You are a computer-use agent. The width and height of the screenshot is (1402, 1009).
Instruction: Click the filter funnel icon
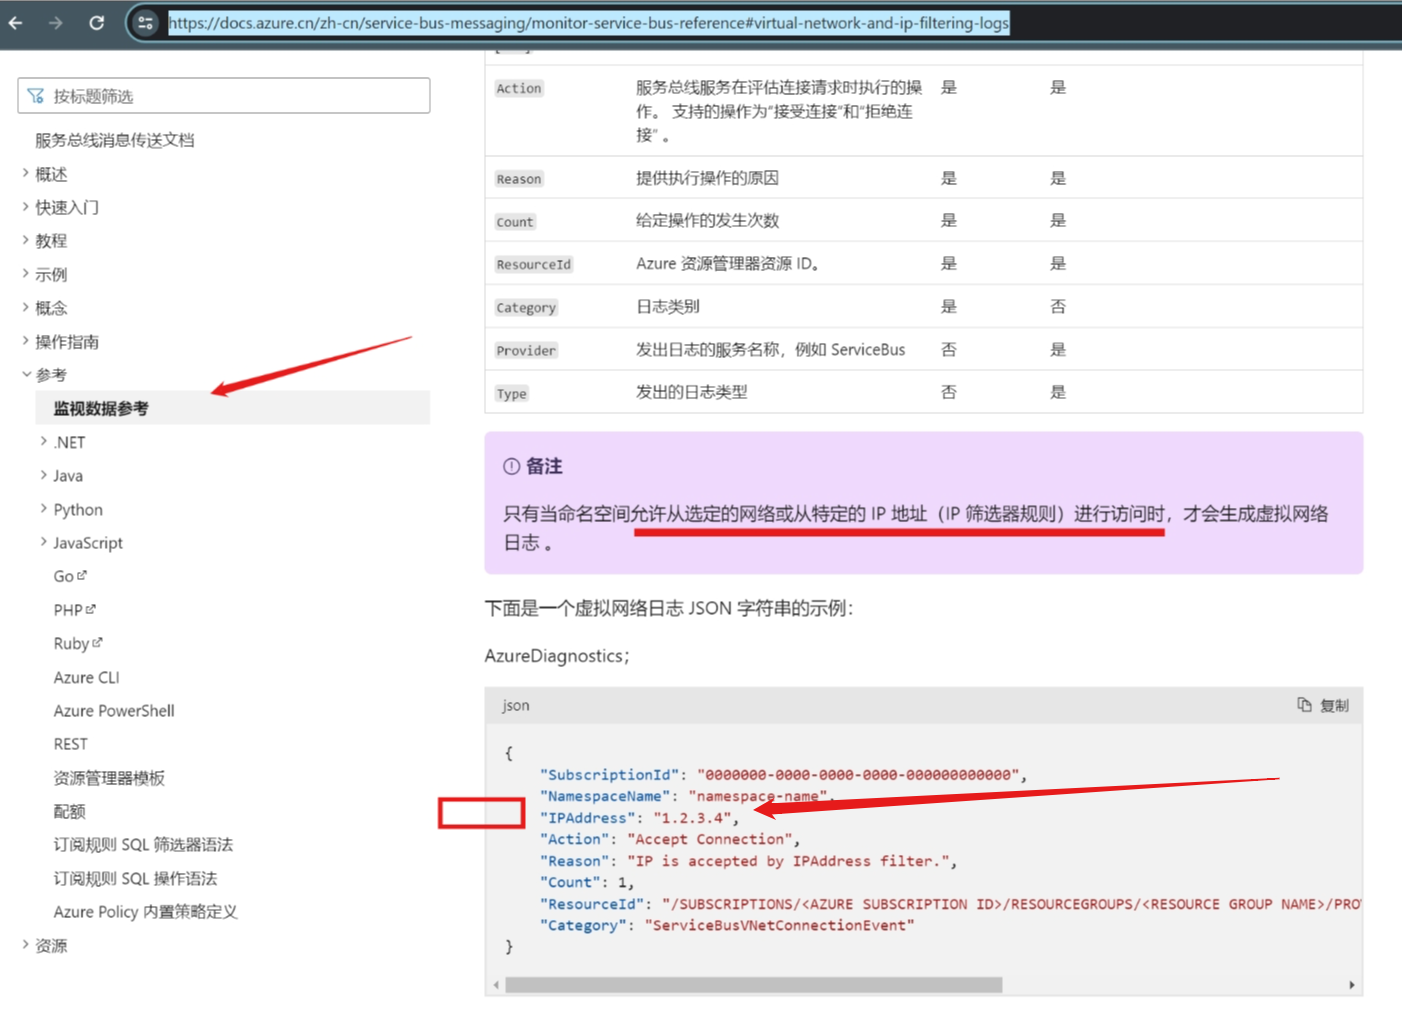click(36, 96)
